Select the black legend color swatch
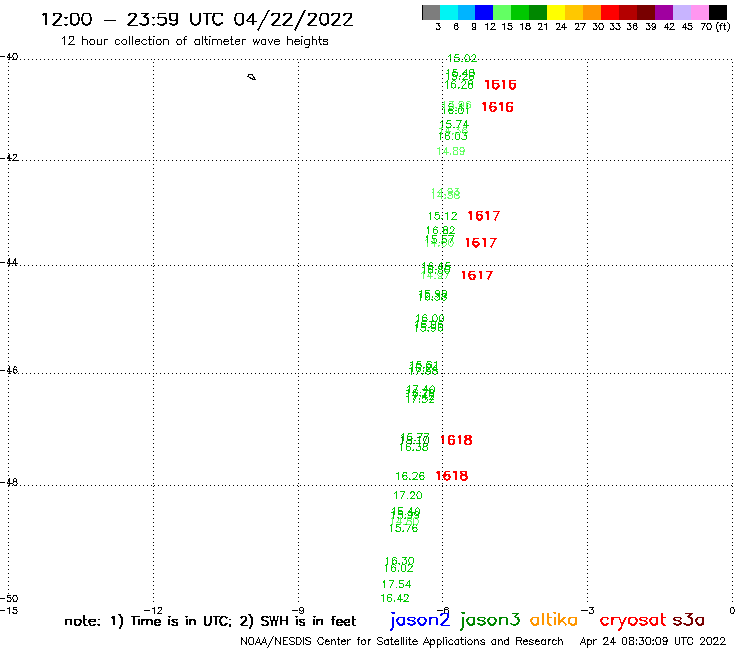Viewport: 740px width, 650px height. pos(717,12)
